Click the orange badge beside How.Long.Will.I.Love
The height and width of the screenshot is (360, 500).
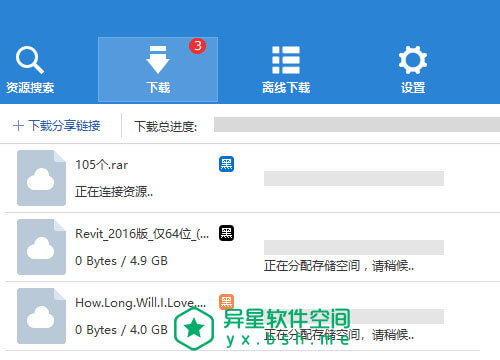(x=226, y=302)
